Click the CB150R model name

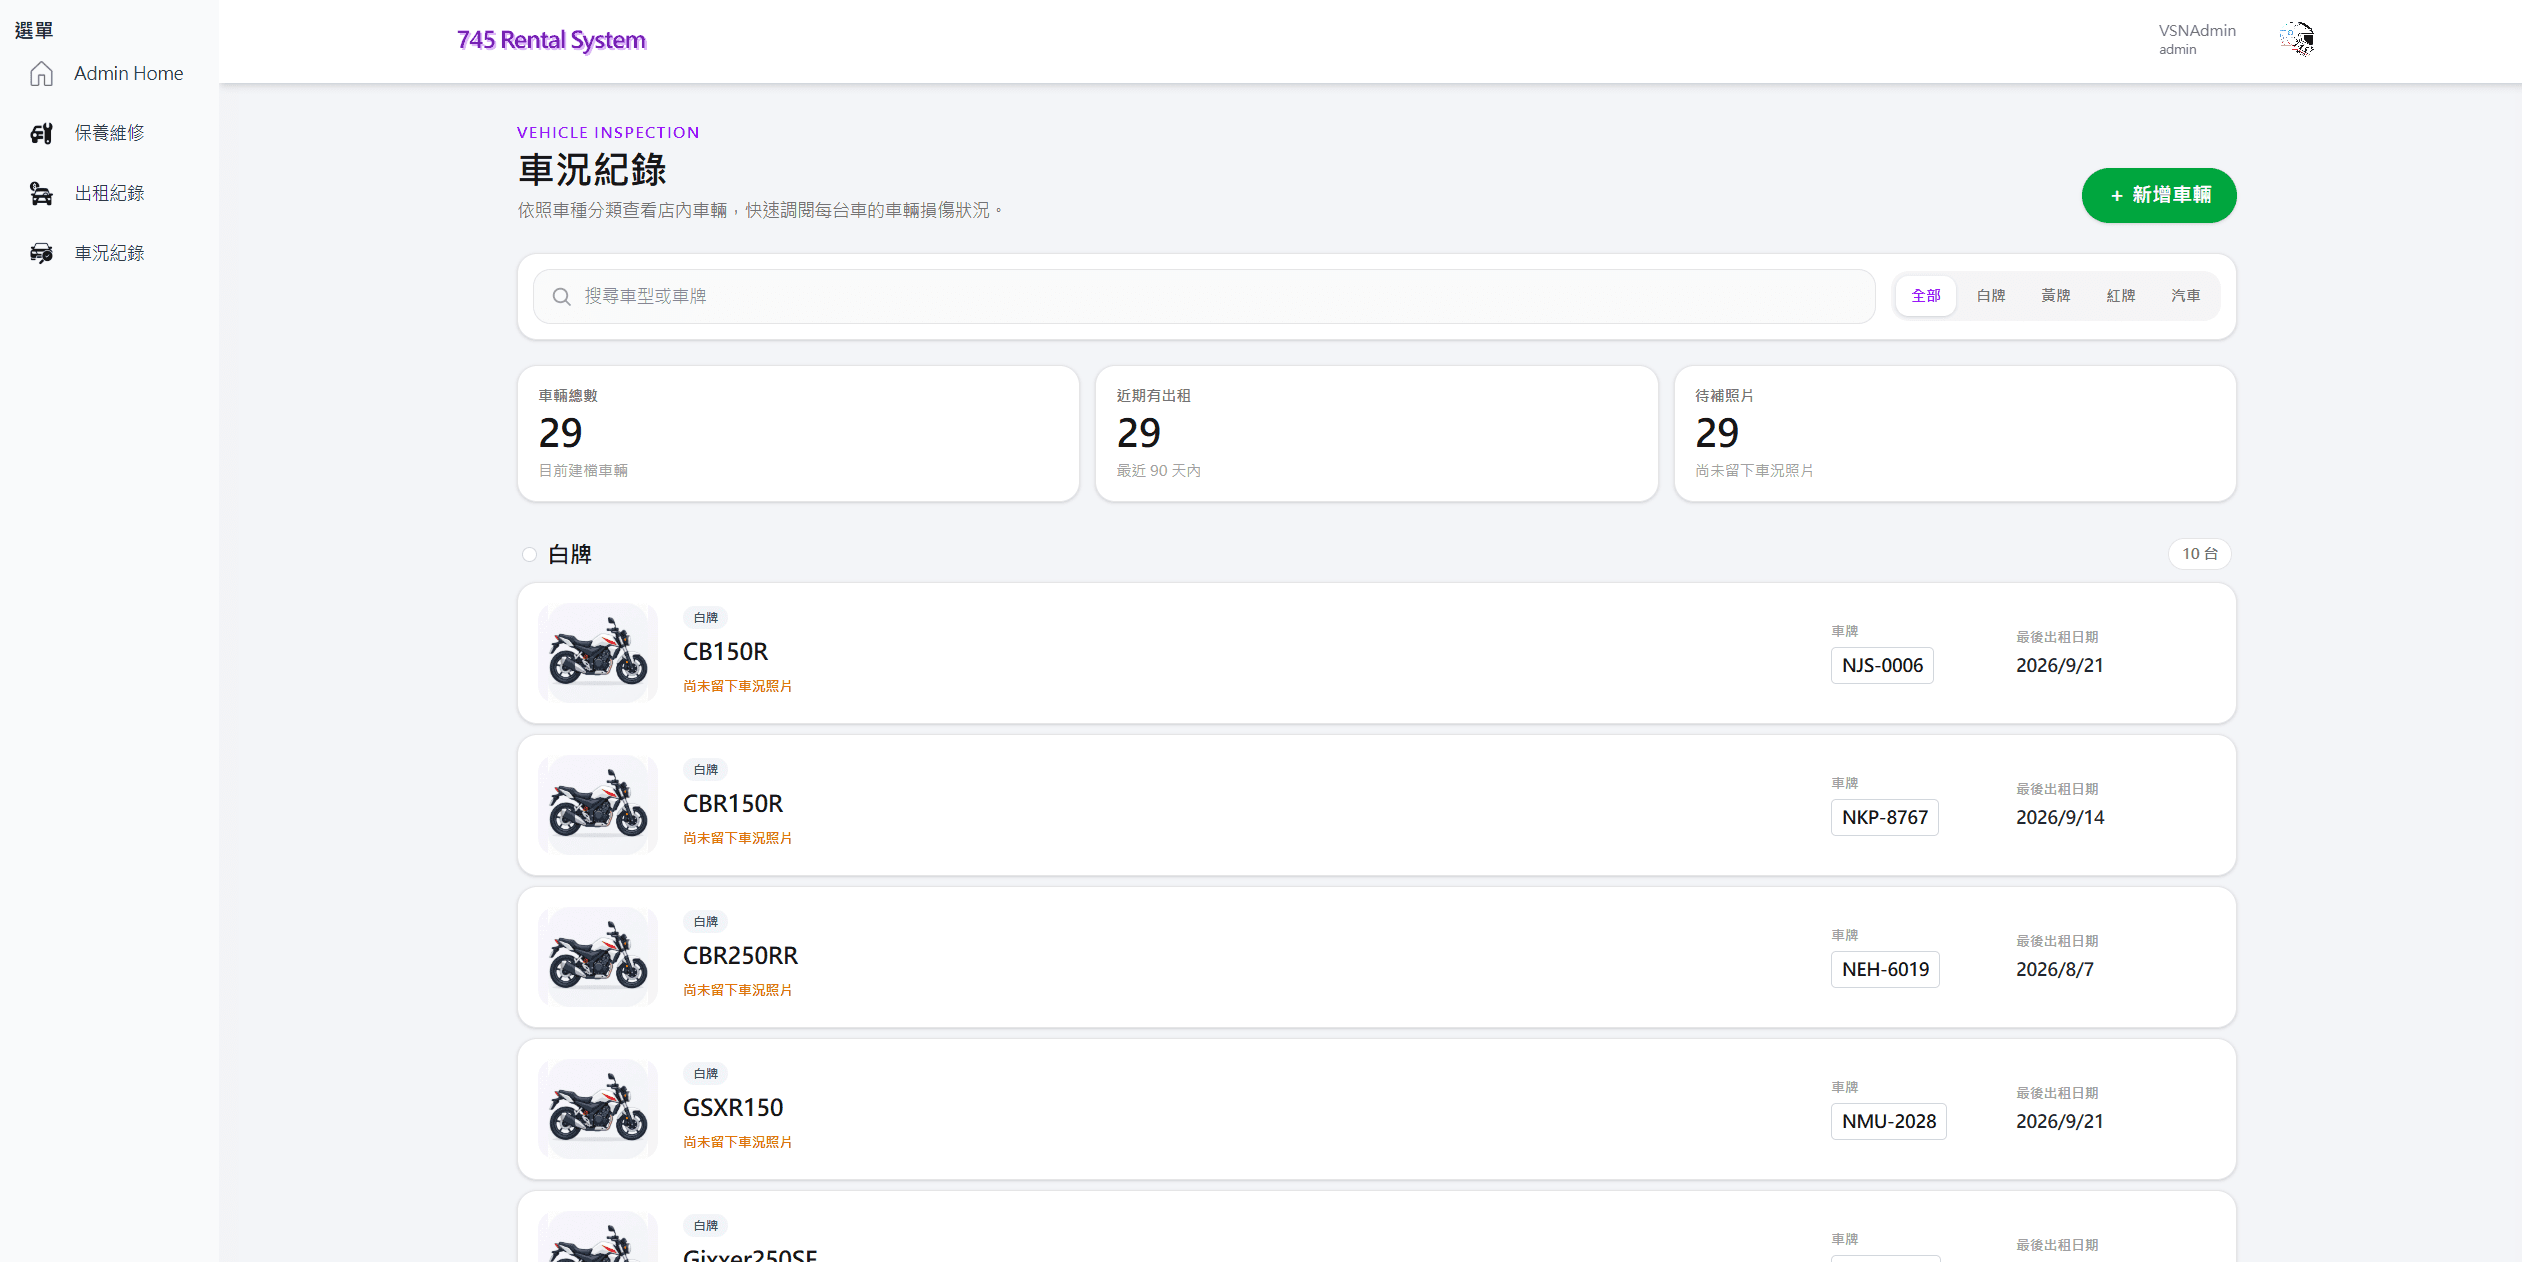(725, 652)
